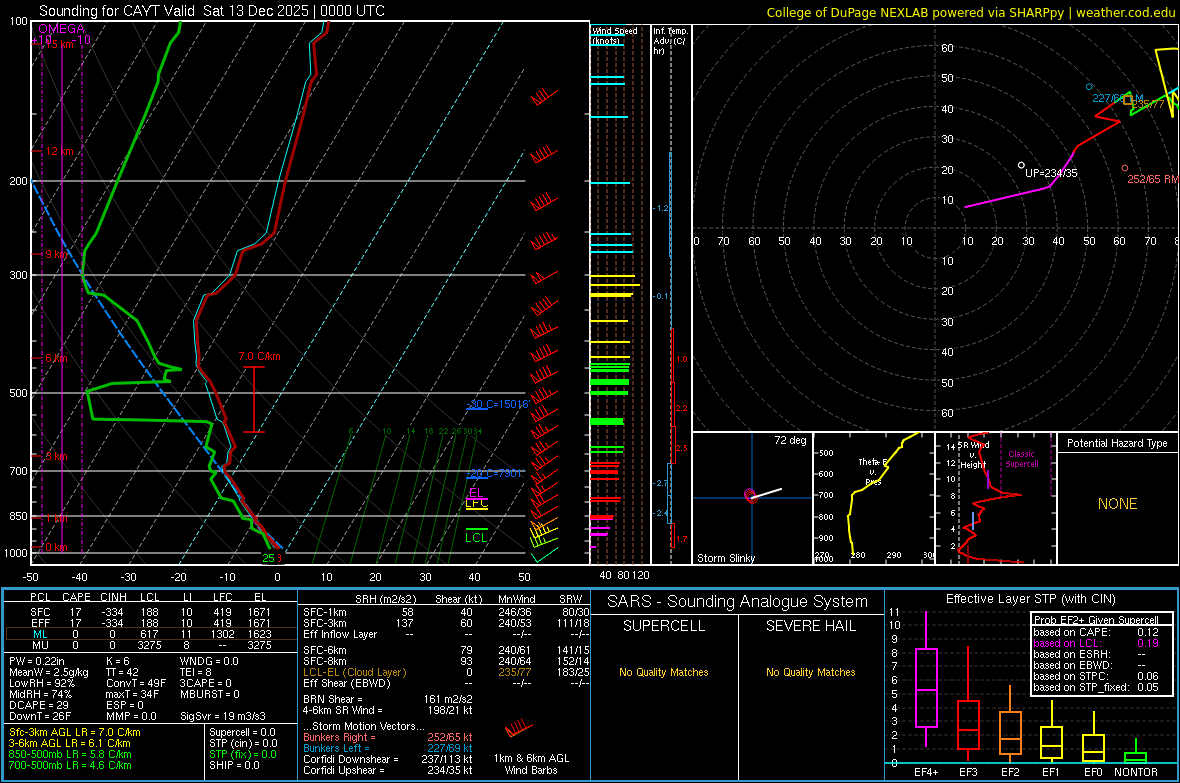Click the Bunkers Left storm motion row
This screenshot has height=783, width=1180.
click(388, 748)
